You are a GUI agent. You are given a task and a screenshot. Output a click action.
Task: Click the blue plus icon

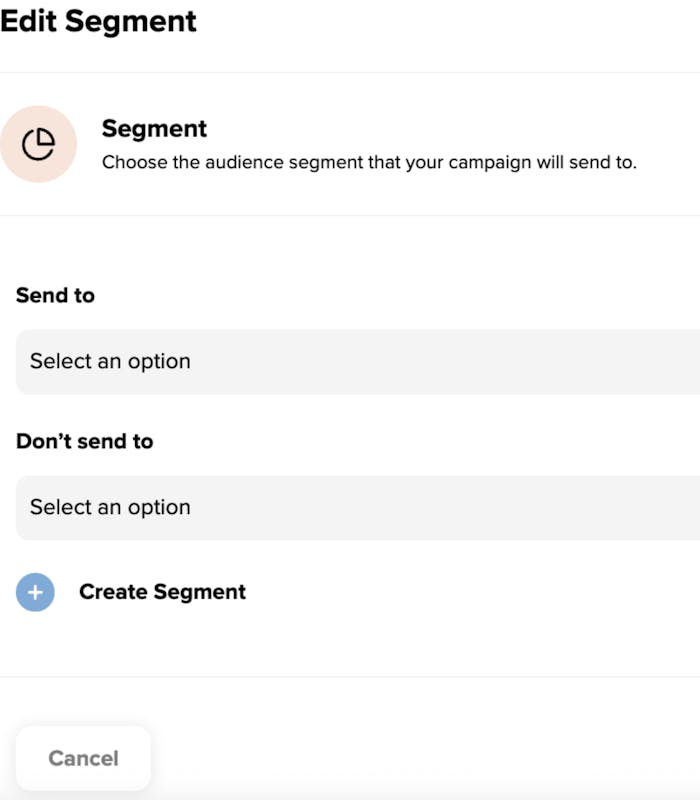(x=35, y=592)
